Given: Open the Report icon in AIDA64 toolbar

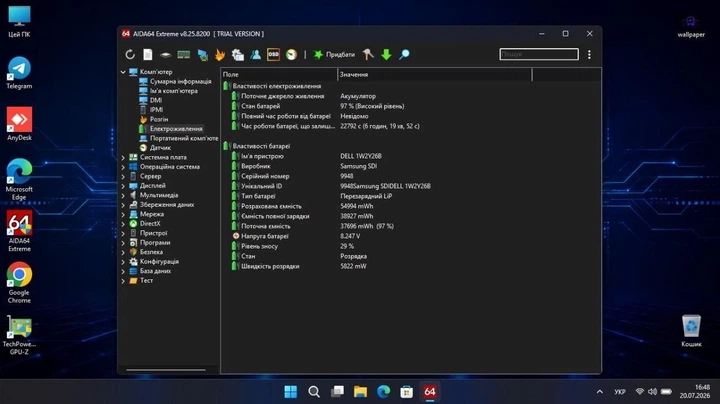Looking at the screenshot, I should click(x=147, y=55).
